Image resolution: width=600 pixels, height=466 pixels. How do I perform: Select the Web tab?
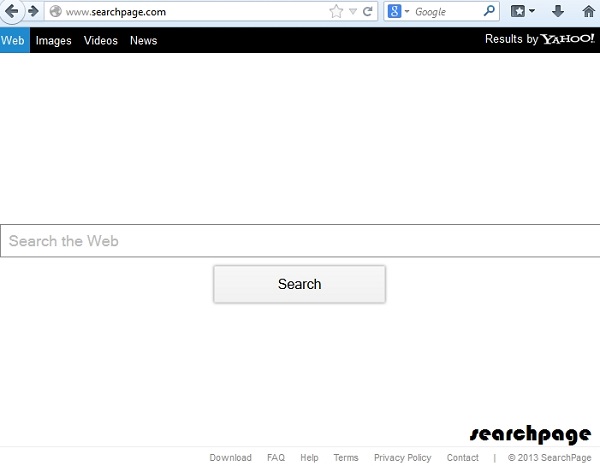pos(13,41)
